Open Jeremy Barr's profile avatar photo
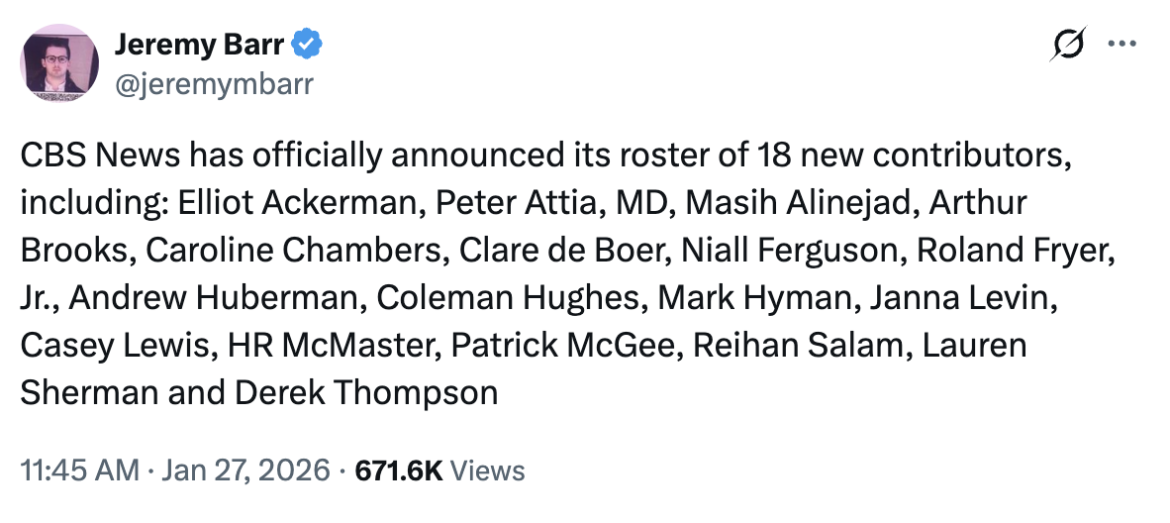Viewport: 1170px width, 523px height. click(x=60, y=63)
